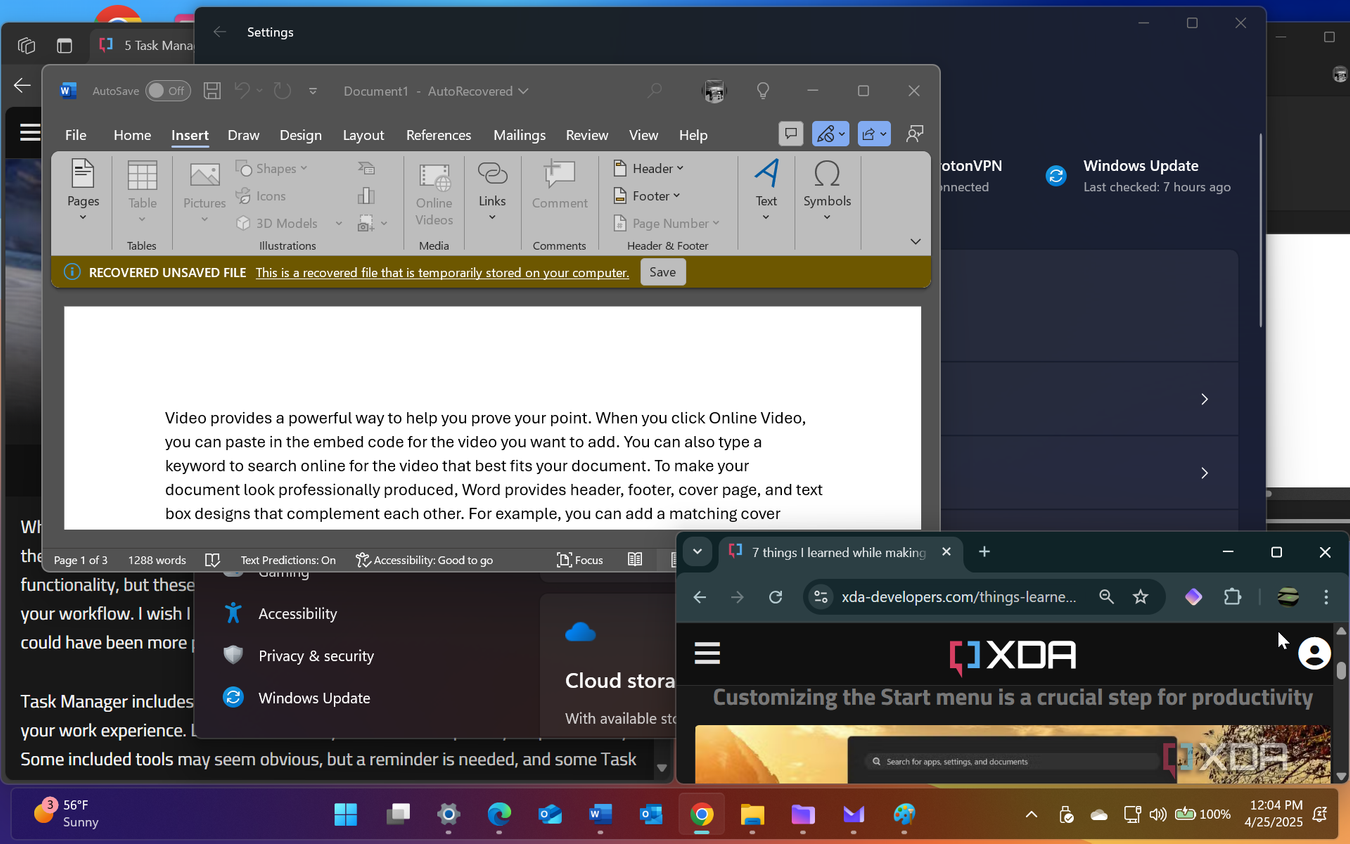Screen dimensions: 1350x844
Task: Click Text Predictions: On in the status bar
Action: pos(288,560)
